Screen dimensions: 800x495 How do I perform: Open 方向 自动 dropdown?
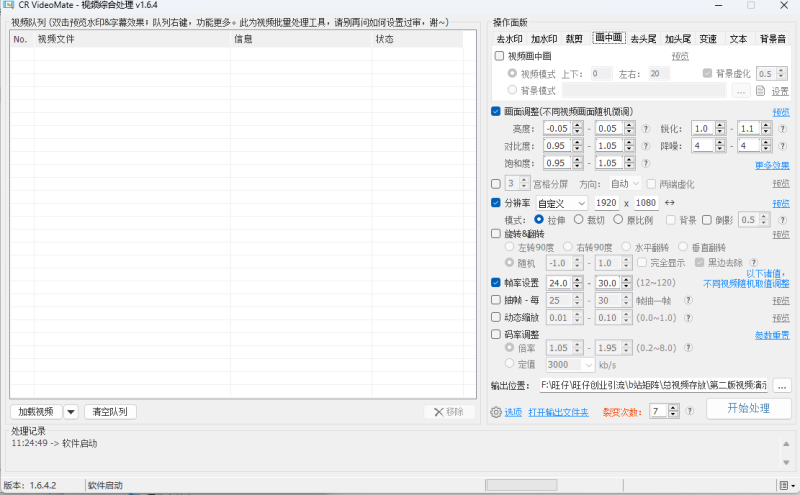[x=624, y=184]
